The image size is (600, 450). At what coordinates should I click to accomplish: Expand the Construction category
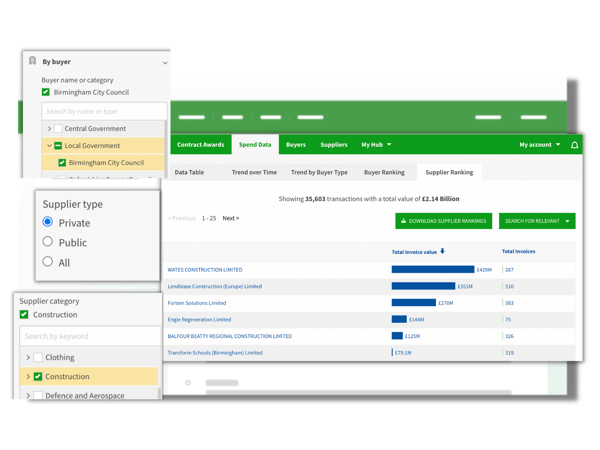(28, 377)
